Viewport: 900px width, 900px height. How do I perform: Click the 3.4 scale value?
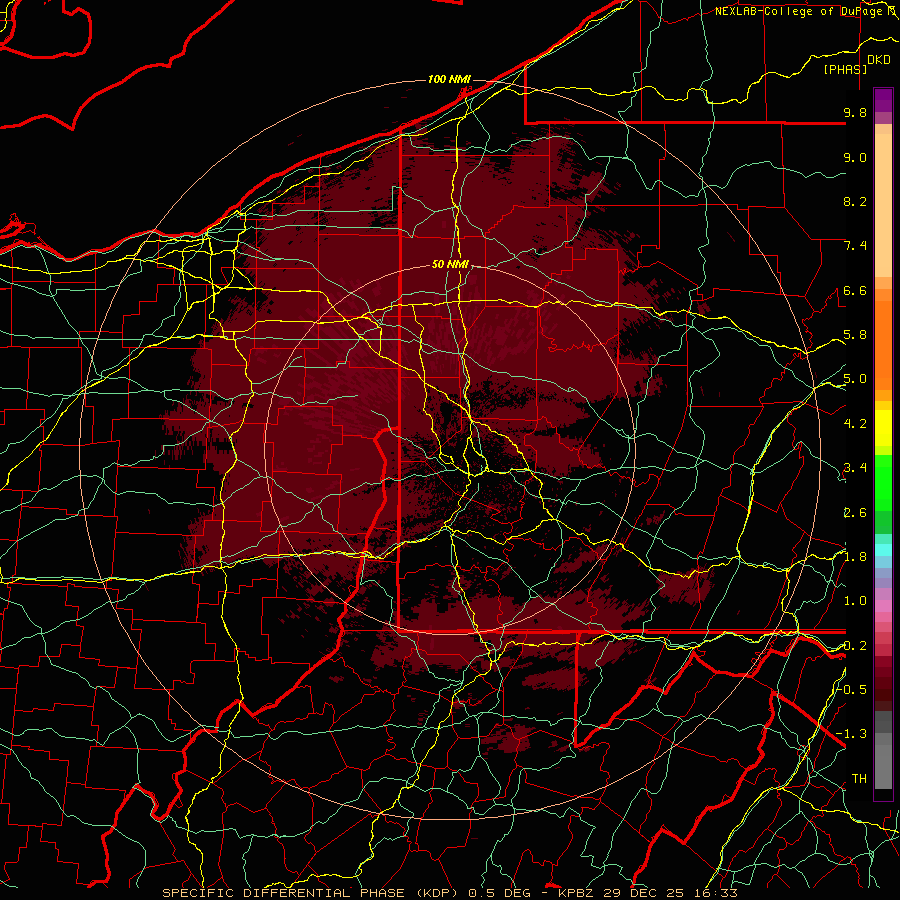coord(855,468)
